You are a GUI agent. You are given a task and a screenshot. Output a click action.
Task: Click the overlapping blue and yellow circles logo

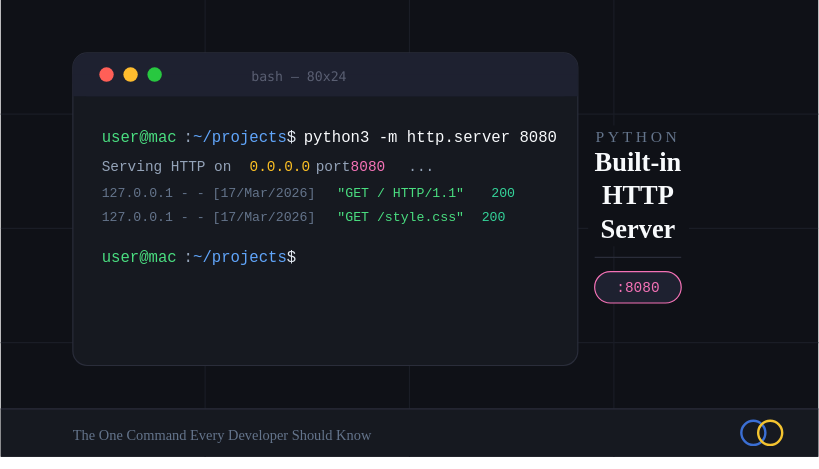(x=762, y=433)
